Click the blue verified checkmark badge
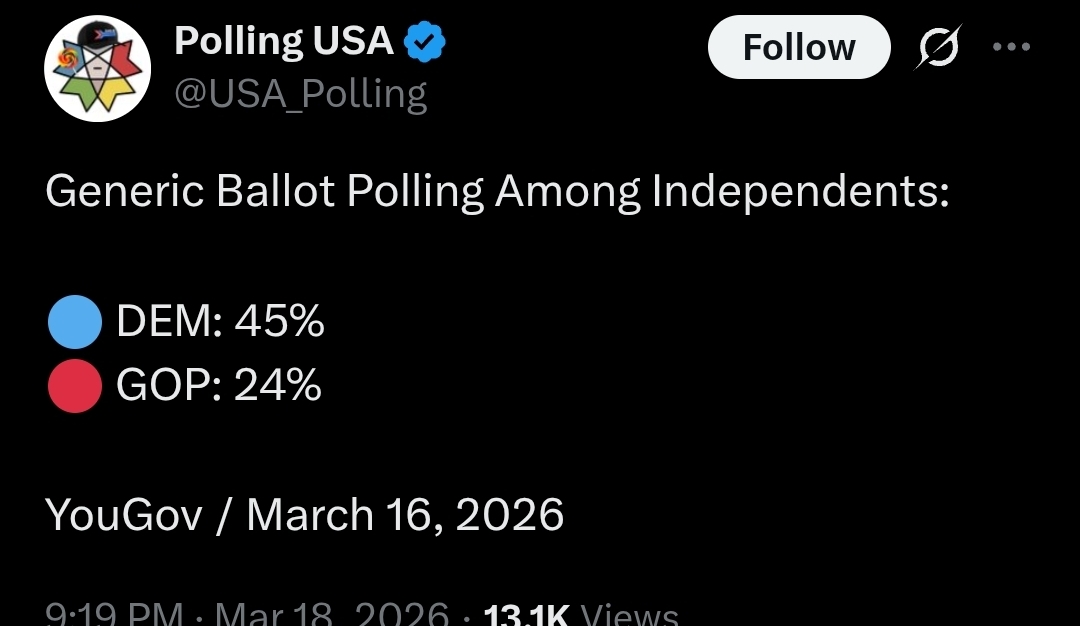The width and height of the screenshot is (1080, 626). [425, 42]
